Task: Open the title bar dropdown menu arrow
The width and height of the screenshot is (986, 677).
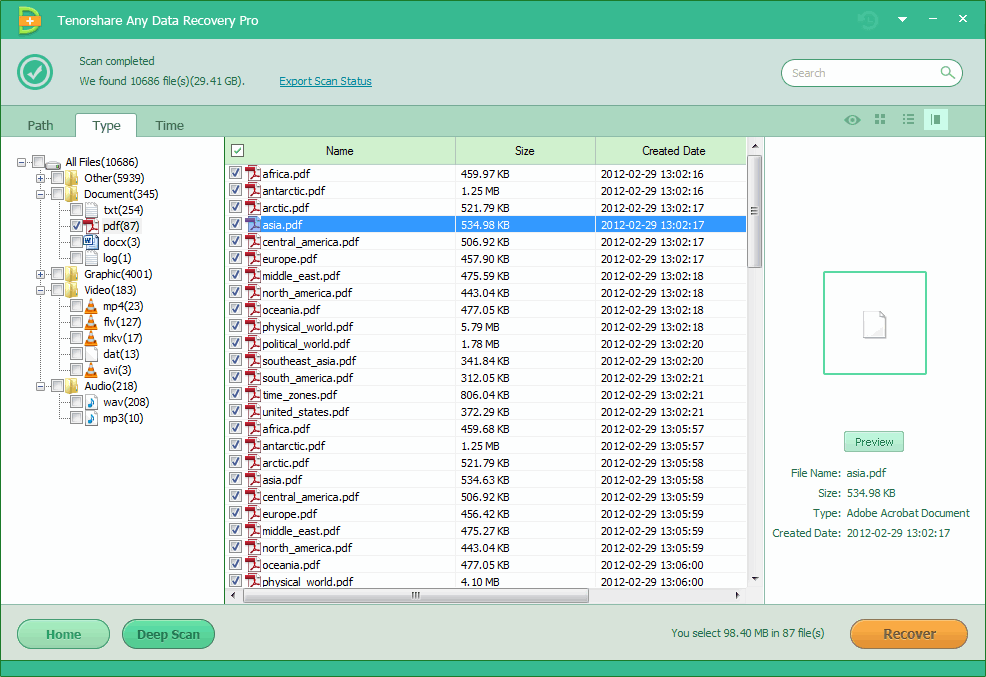Action: pos(902,20)
